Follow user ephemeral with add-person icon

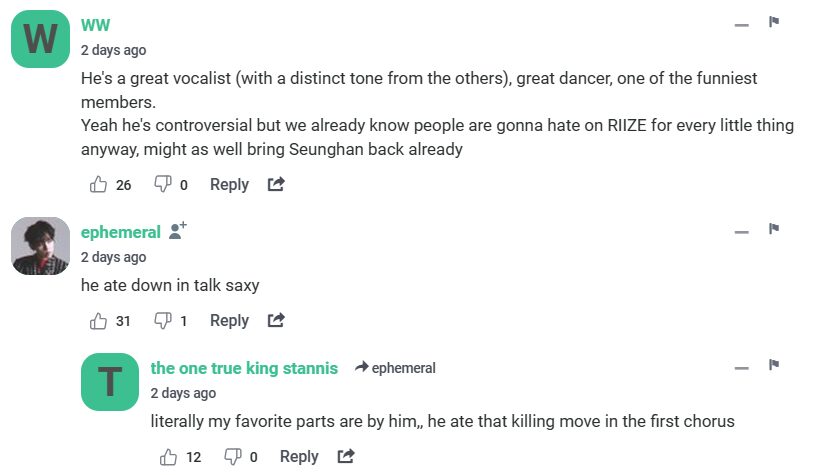click(x=178, y=231)
